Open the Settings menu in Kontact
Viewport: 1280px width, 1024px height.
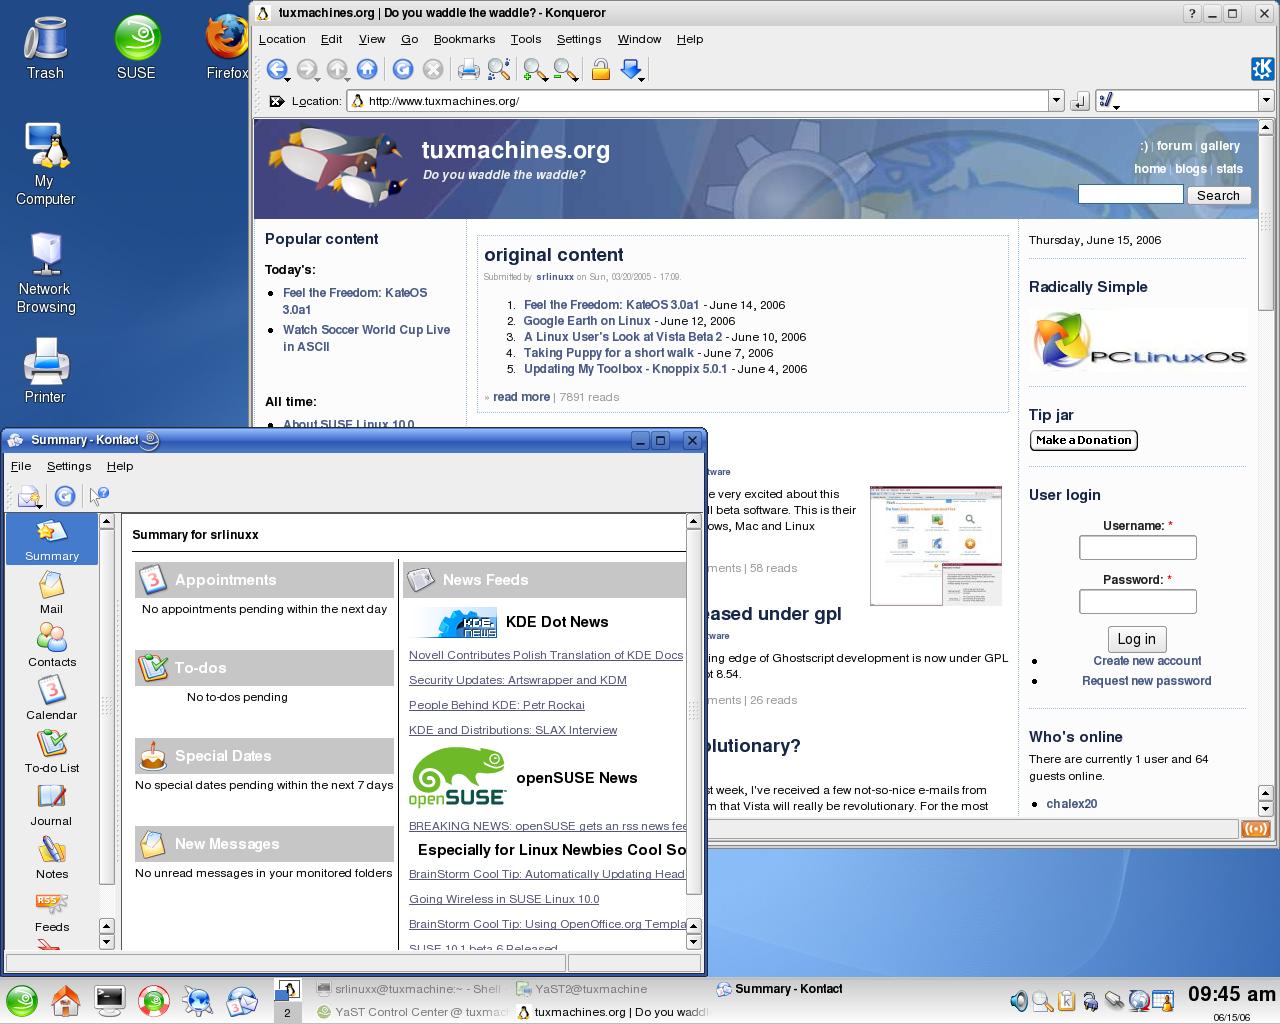[x=69, y=466]
